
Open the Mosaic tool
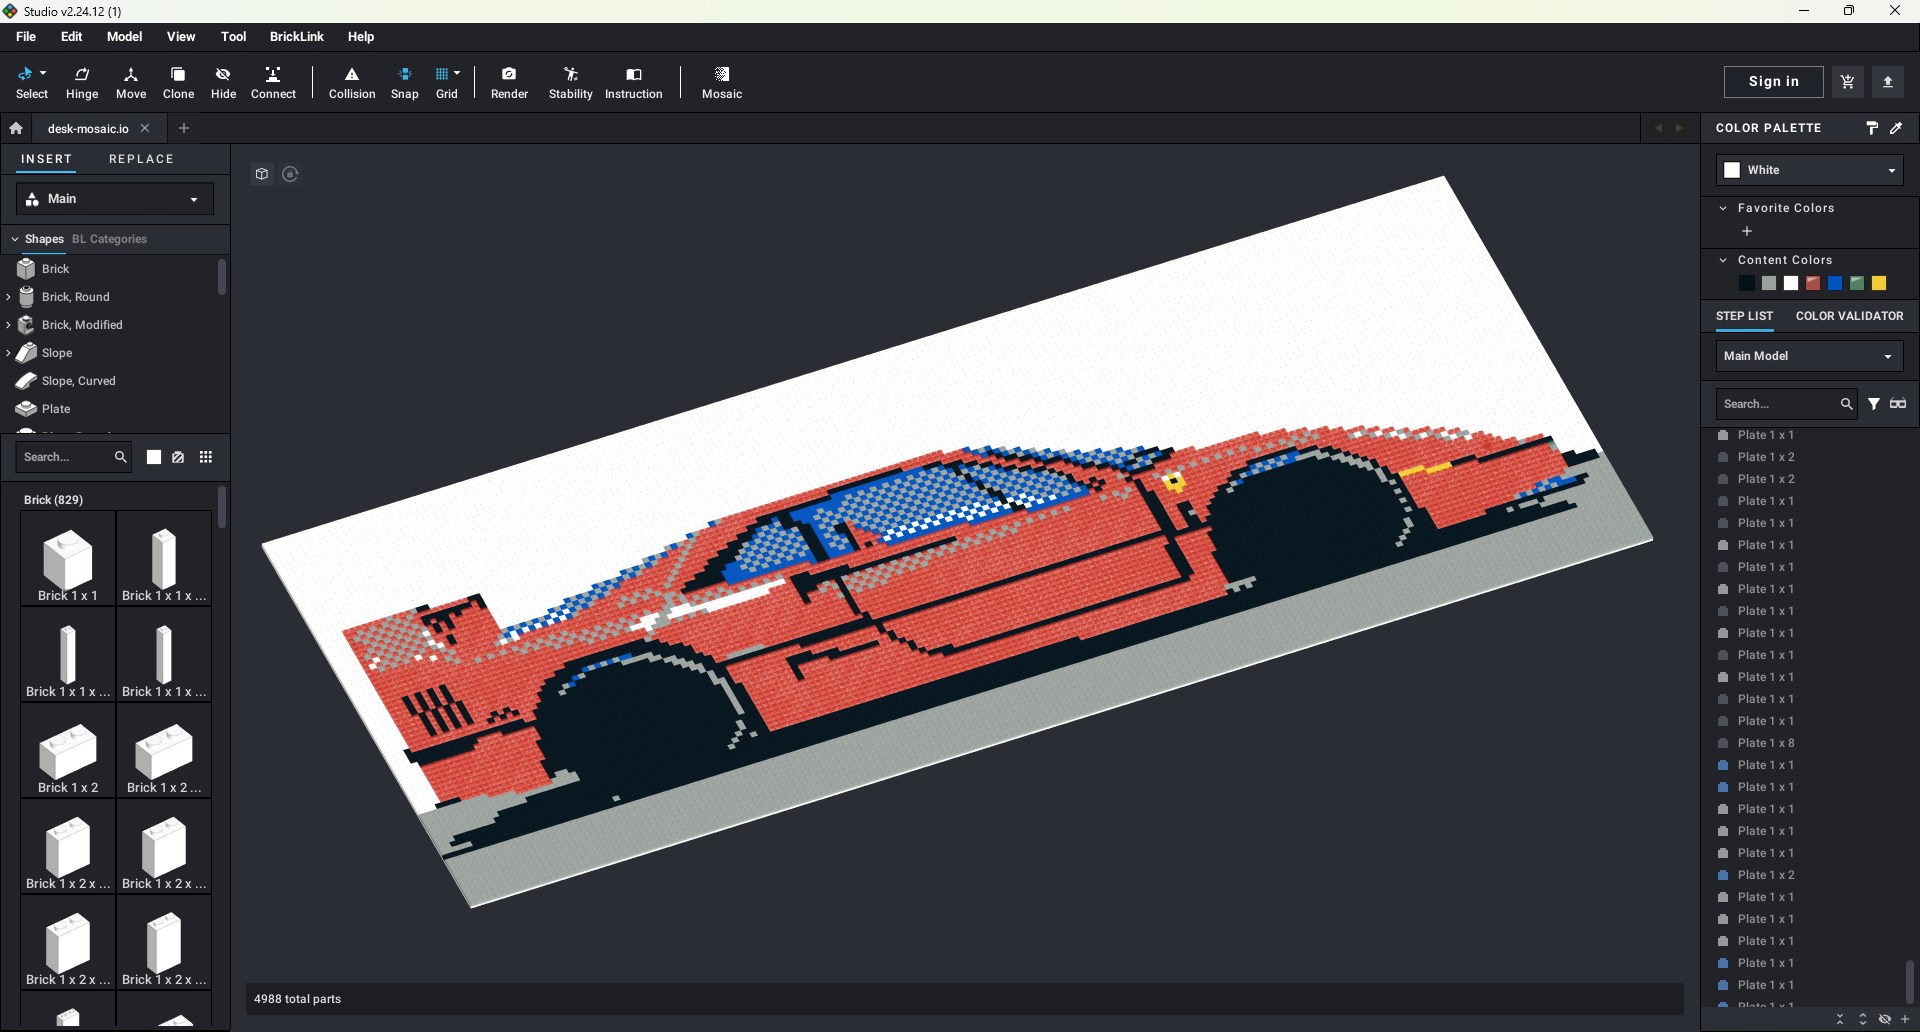[721, 82]
